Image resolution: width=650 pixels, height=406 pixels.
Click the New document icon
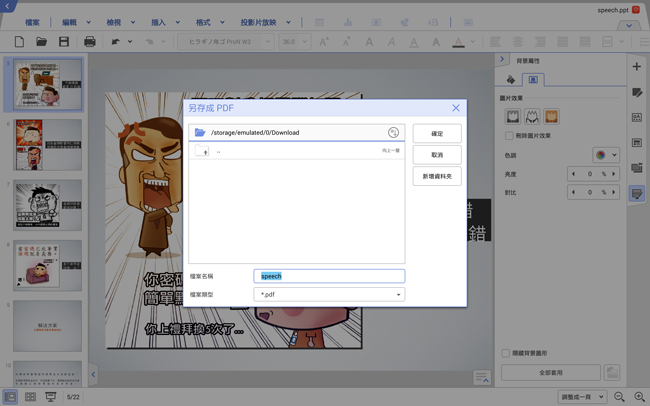(x=19, y=41)
